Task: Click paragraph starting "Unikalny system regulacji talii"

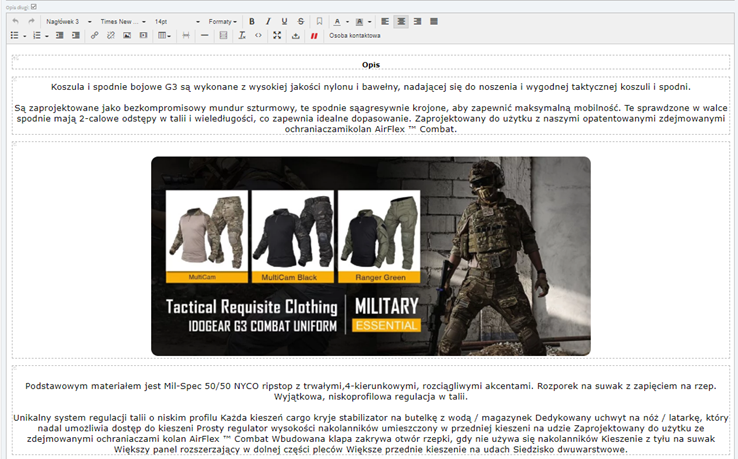Action: pos(371,434)
